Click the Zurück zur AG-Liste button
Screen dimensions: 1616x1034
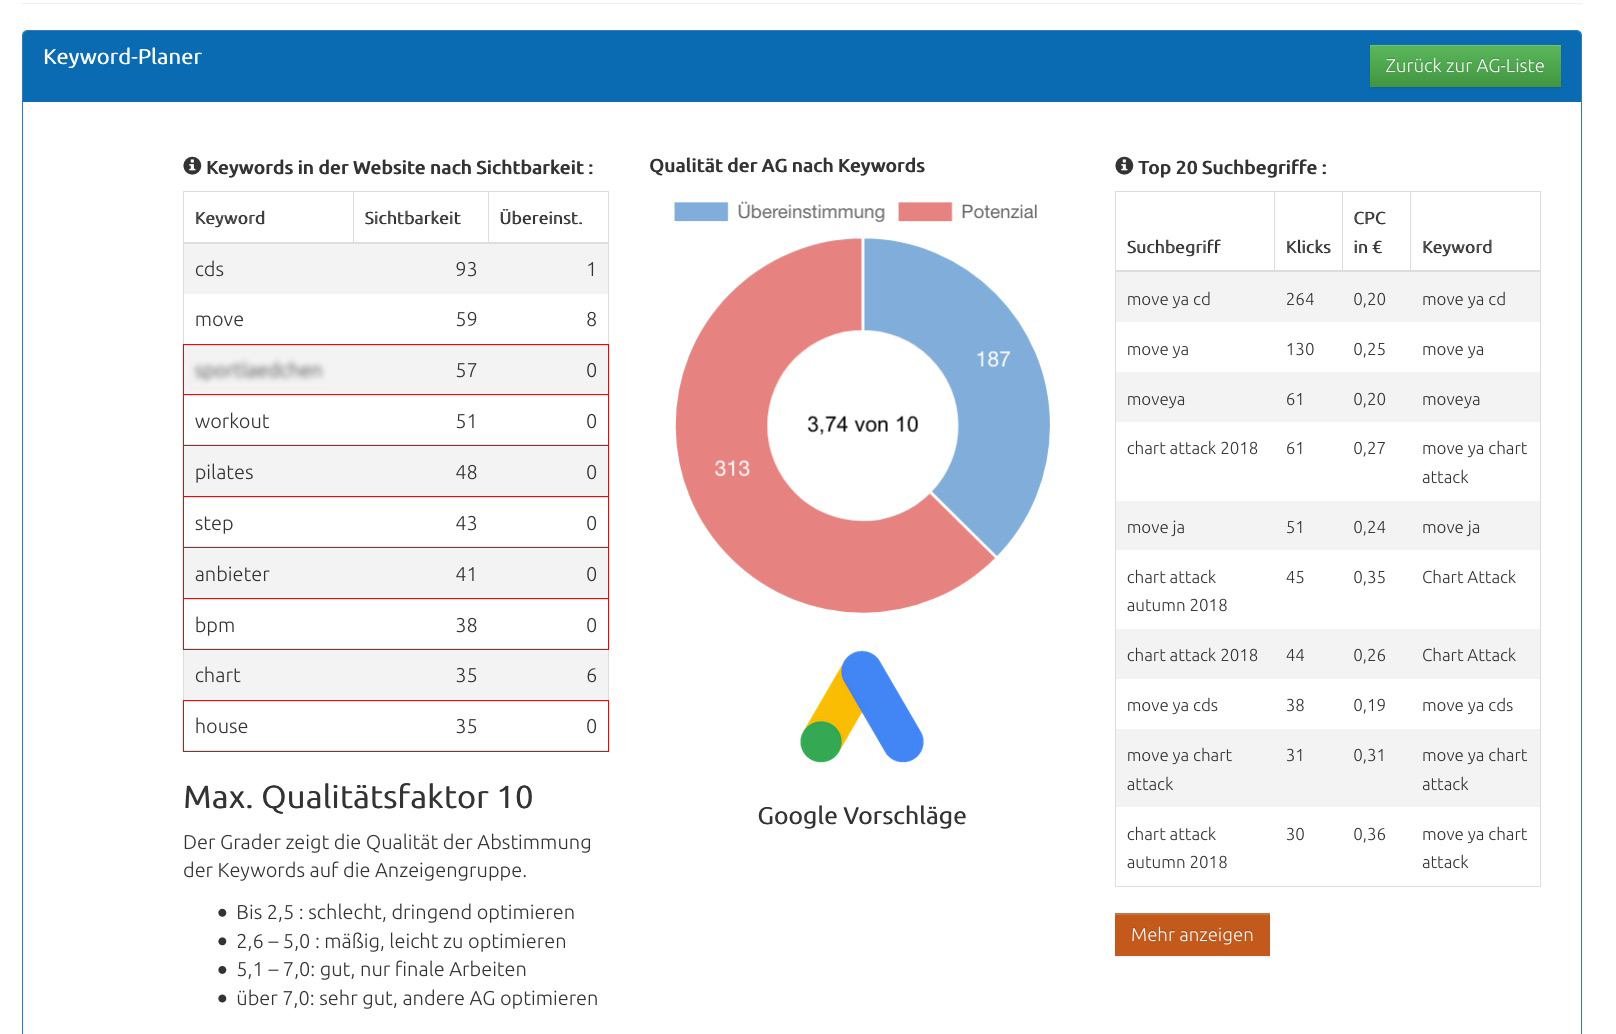click(1464, 66)
